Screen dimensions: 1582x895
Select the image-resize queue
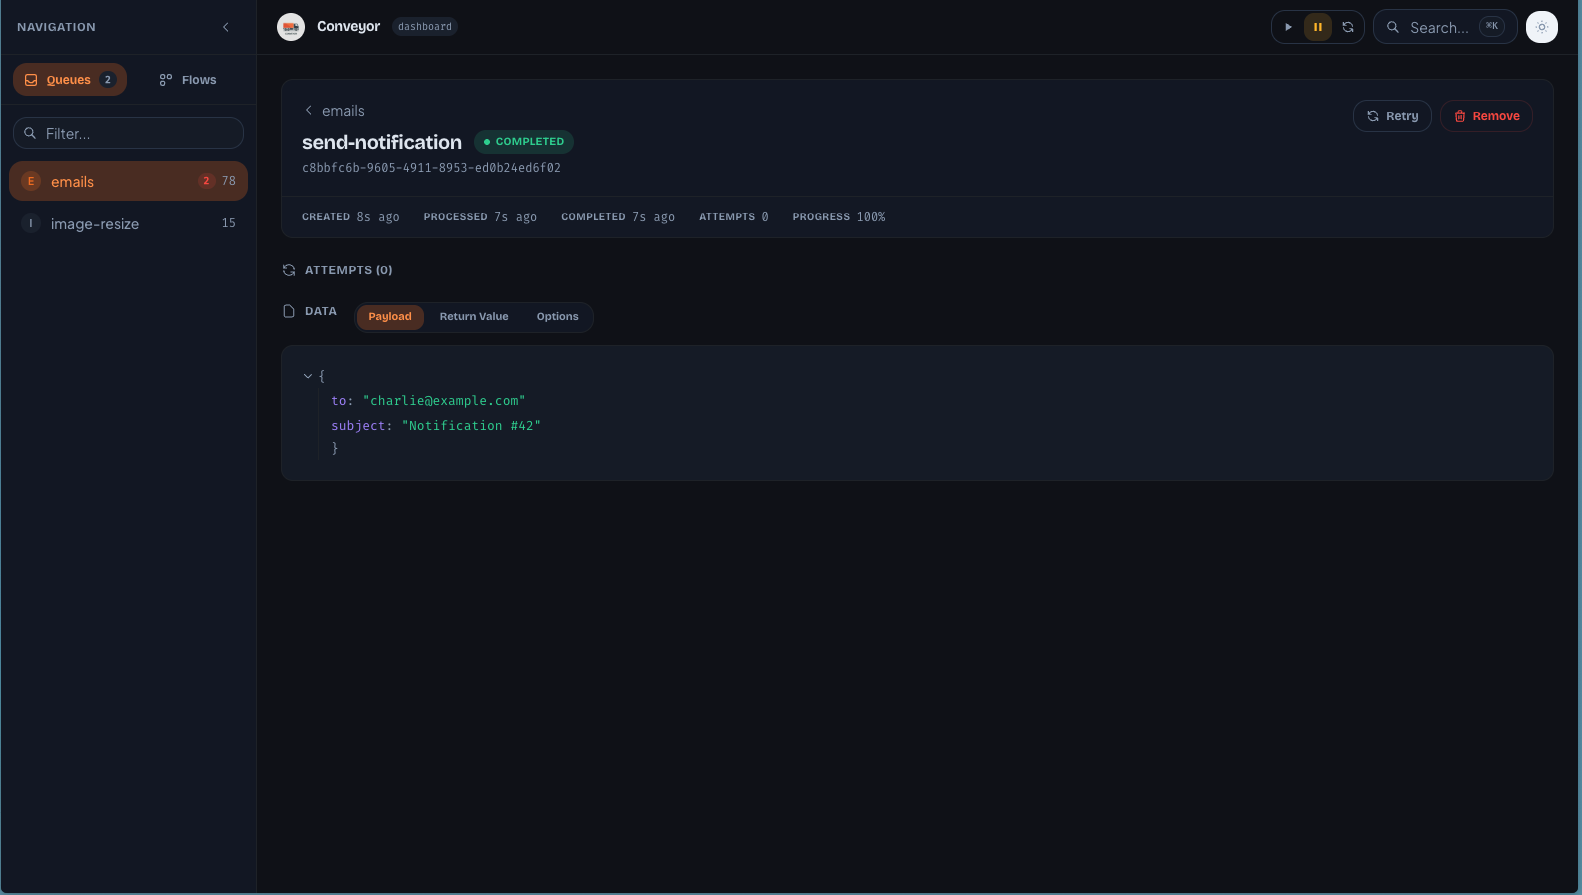pyautogui.click(x=128, y=223)
